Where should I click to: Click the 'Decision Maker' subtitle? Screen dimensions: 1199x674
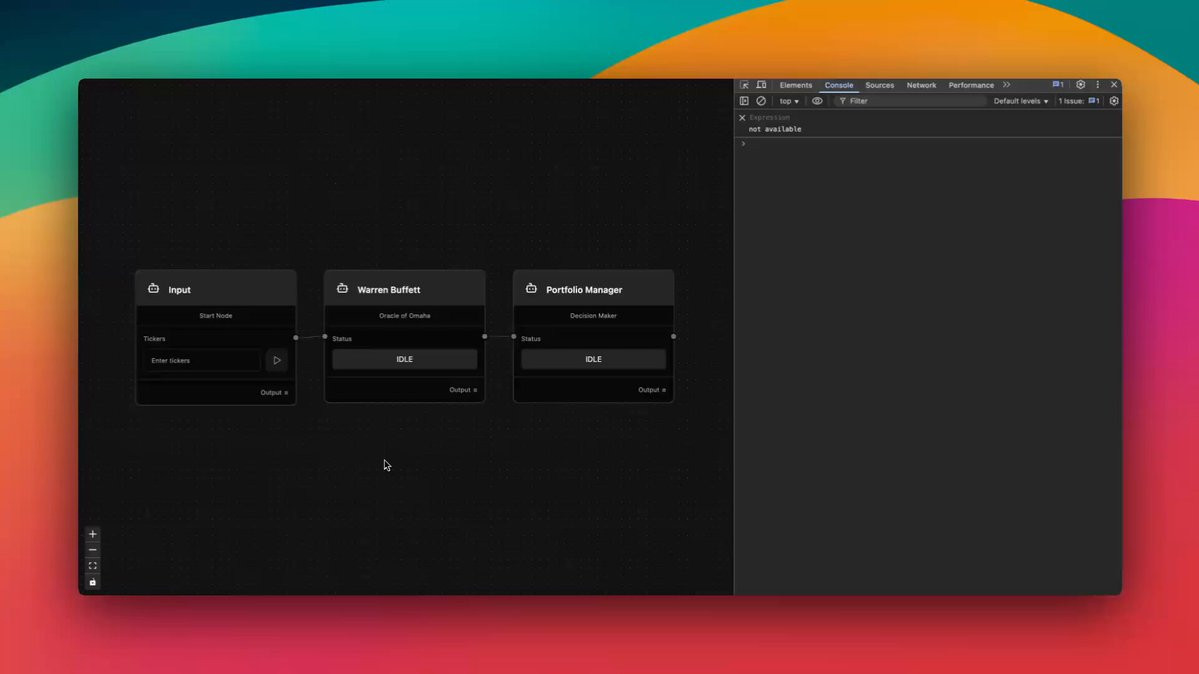(x=593, y=315)
